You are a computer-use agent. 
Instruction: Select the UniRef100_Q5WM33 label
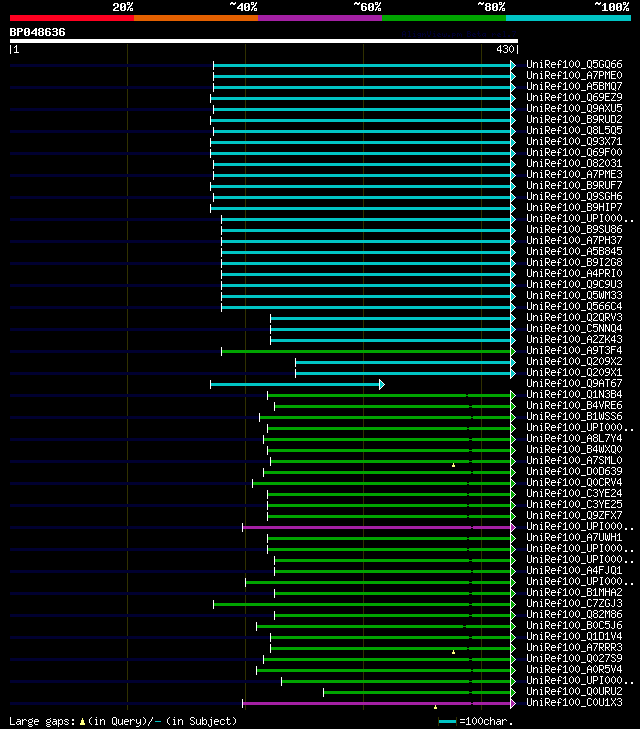pyautogui.click(x=574, y=295)
